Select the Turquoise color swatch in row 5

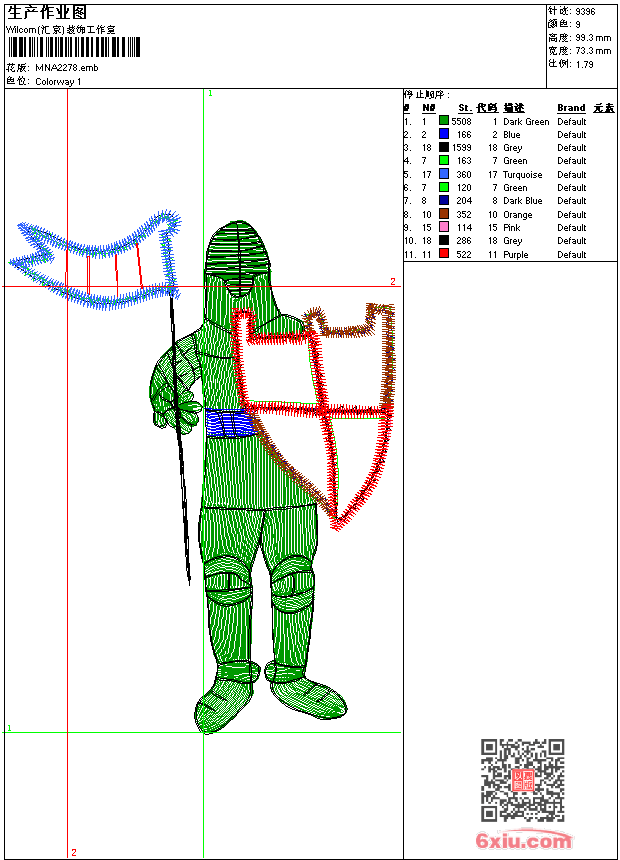click(x=444, y=174)
